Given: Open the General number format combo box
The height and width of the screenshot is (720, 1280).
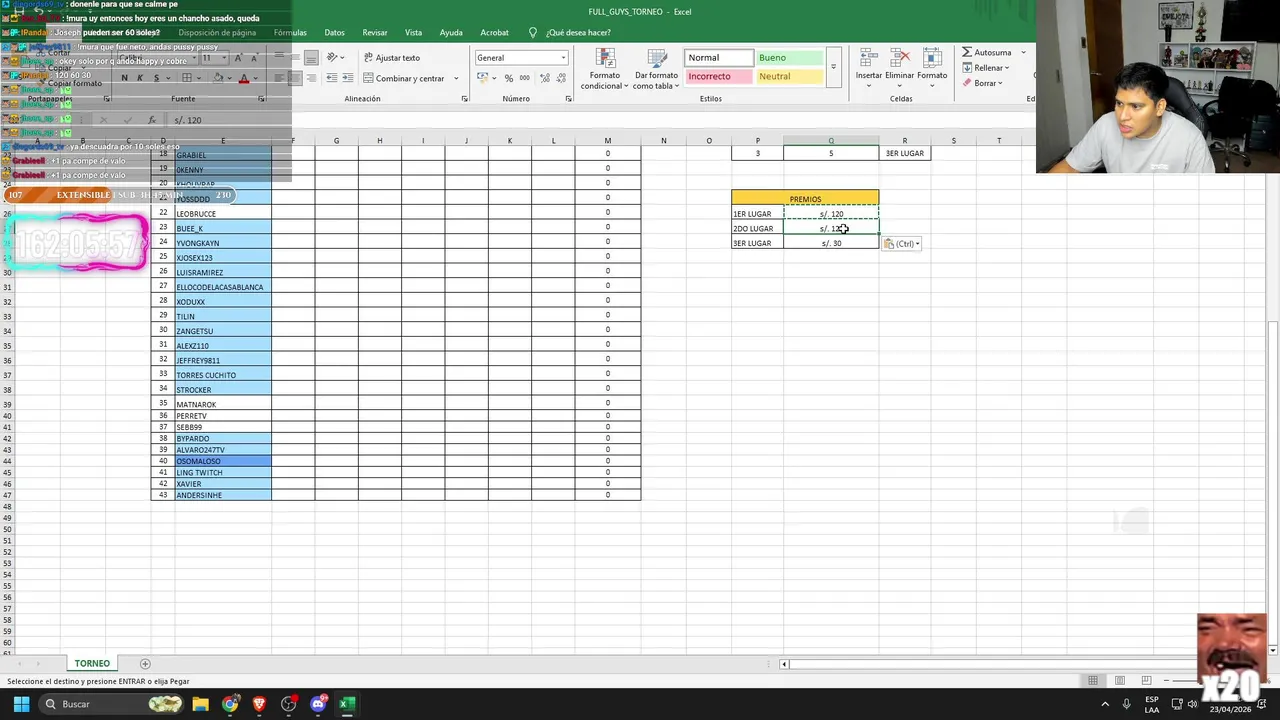Looking at the screenshot, I should [521, 58].
